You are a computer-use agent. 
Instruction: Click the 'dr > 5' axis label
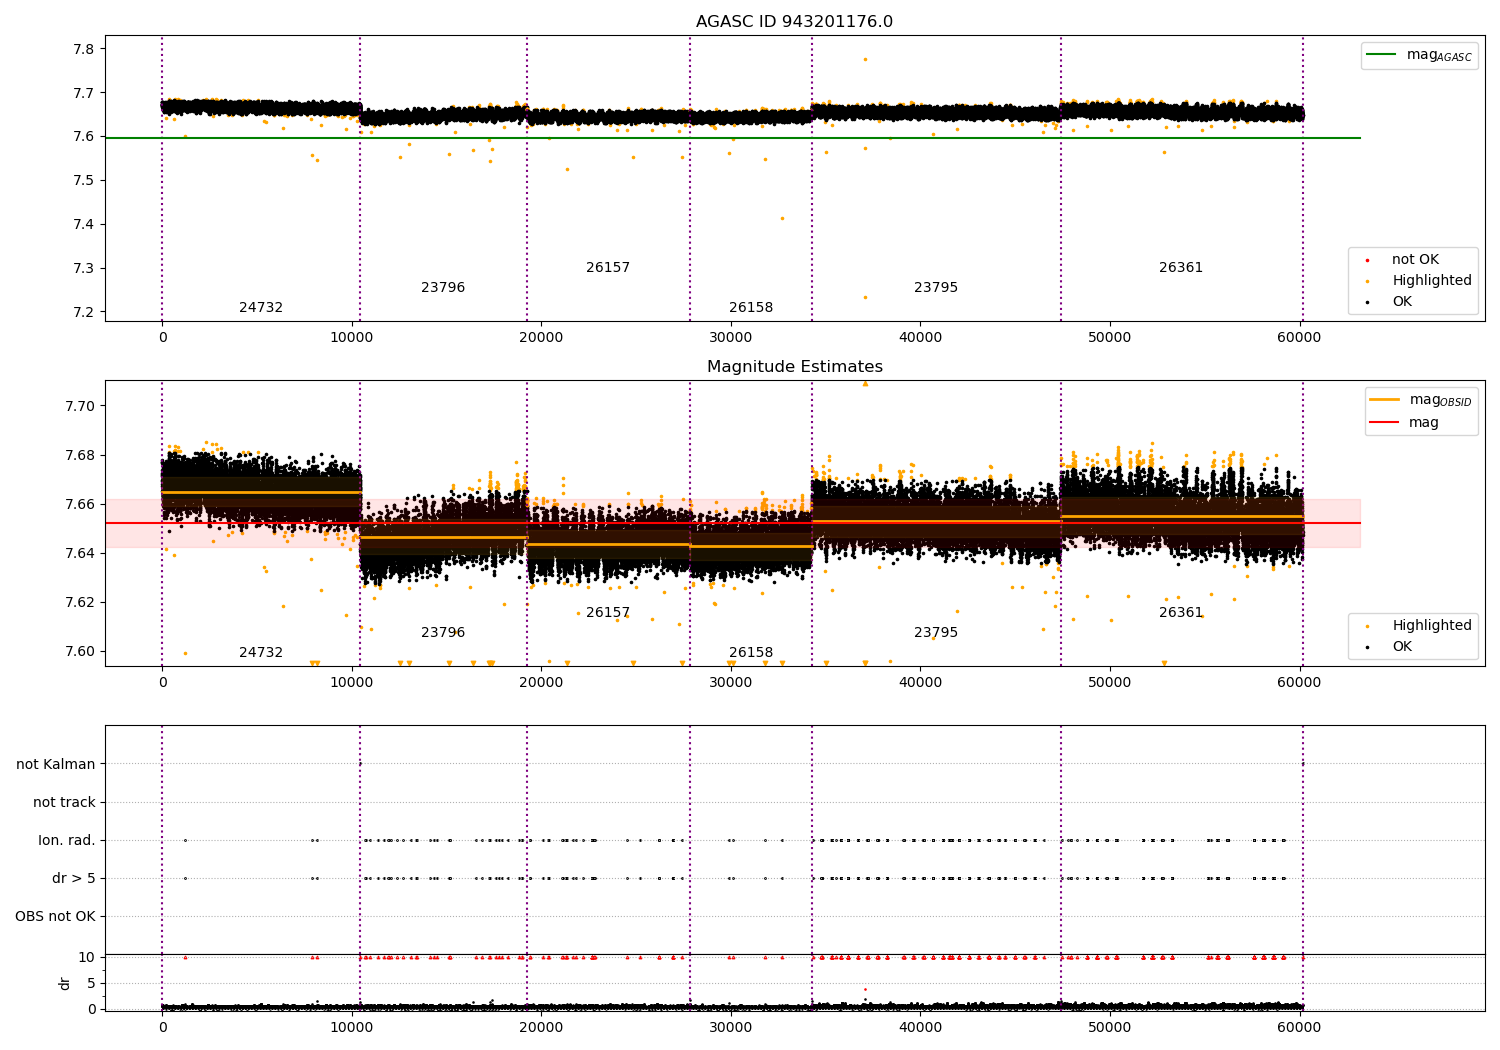click(x=74, y=879)
